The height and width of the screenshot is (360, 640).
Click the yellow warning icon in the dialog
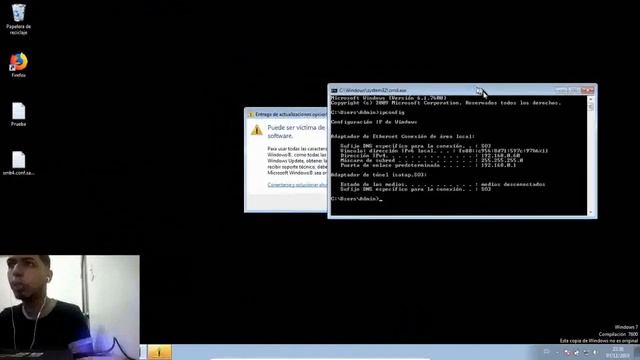[x=257, y=130]
